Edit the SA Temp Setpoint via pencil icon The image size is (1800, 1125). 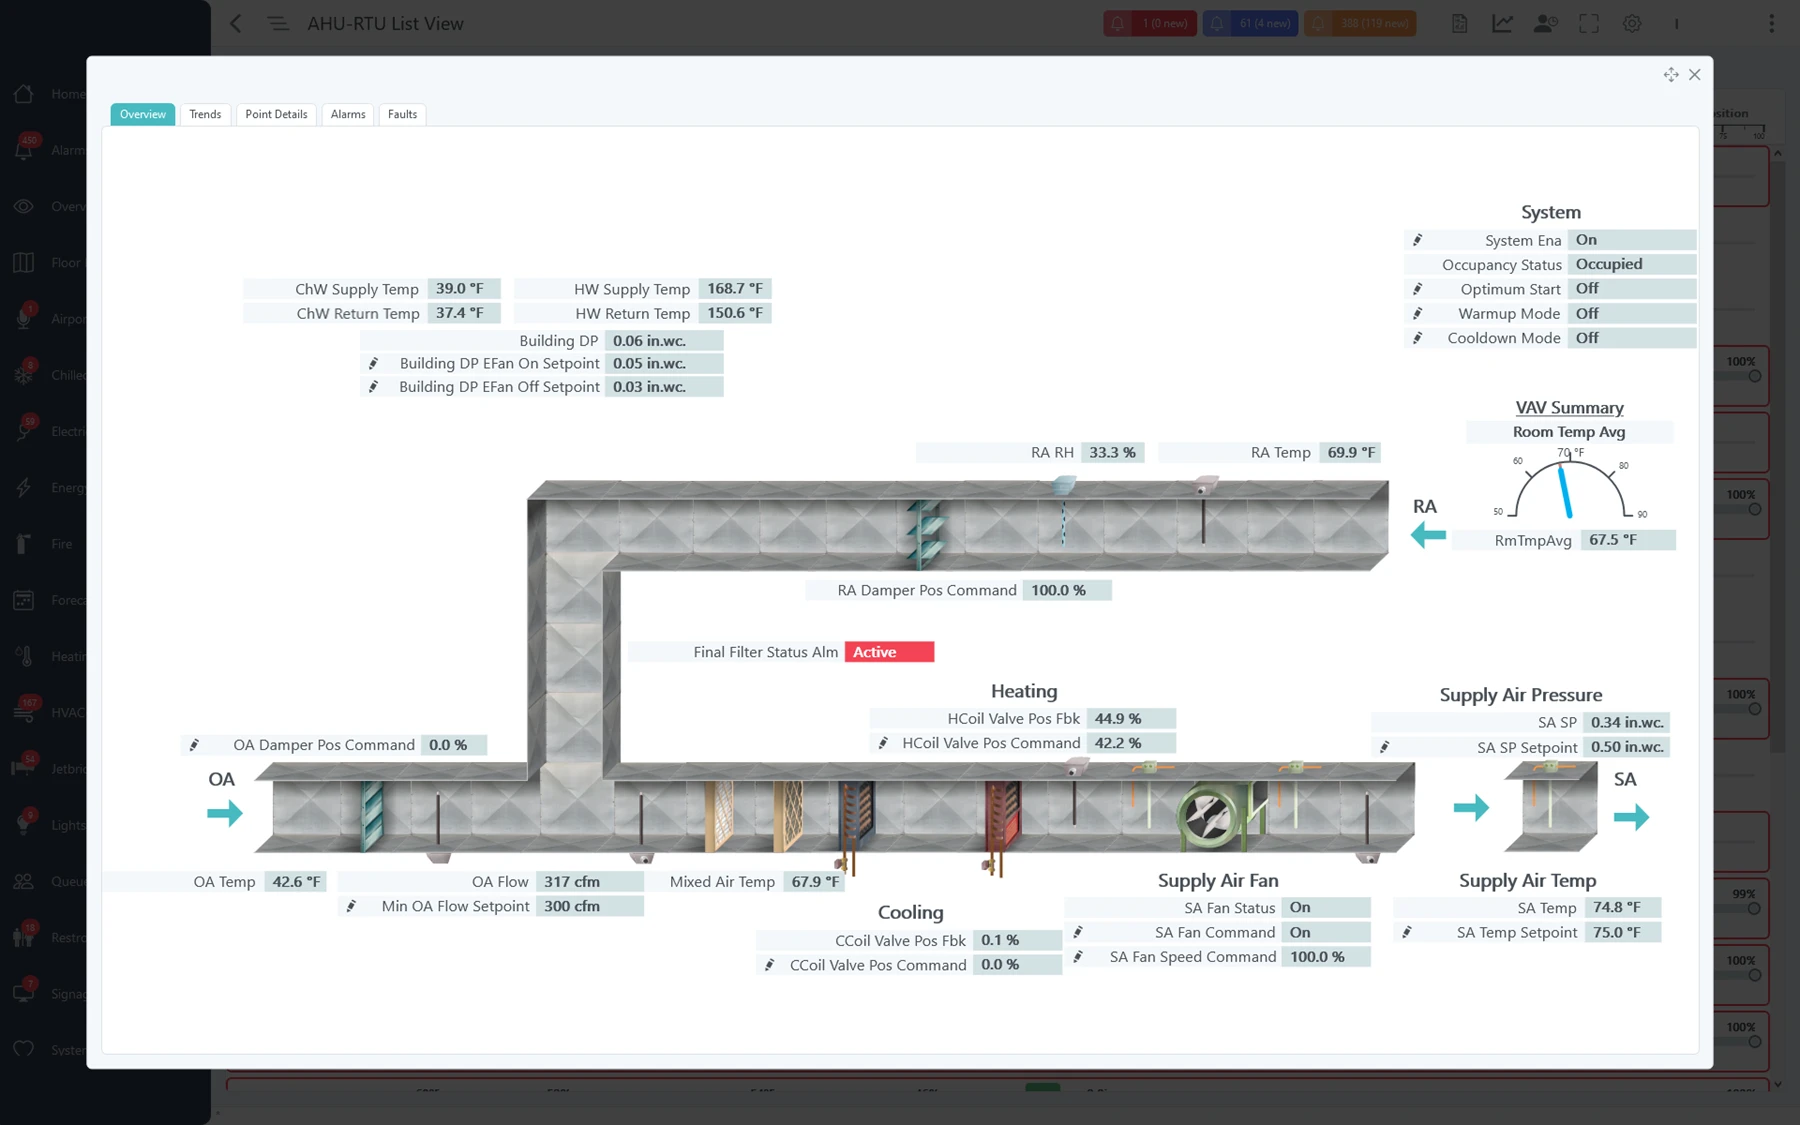[x=1407, y=932]
